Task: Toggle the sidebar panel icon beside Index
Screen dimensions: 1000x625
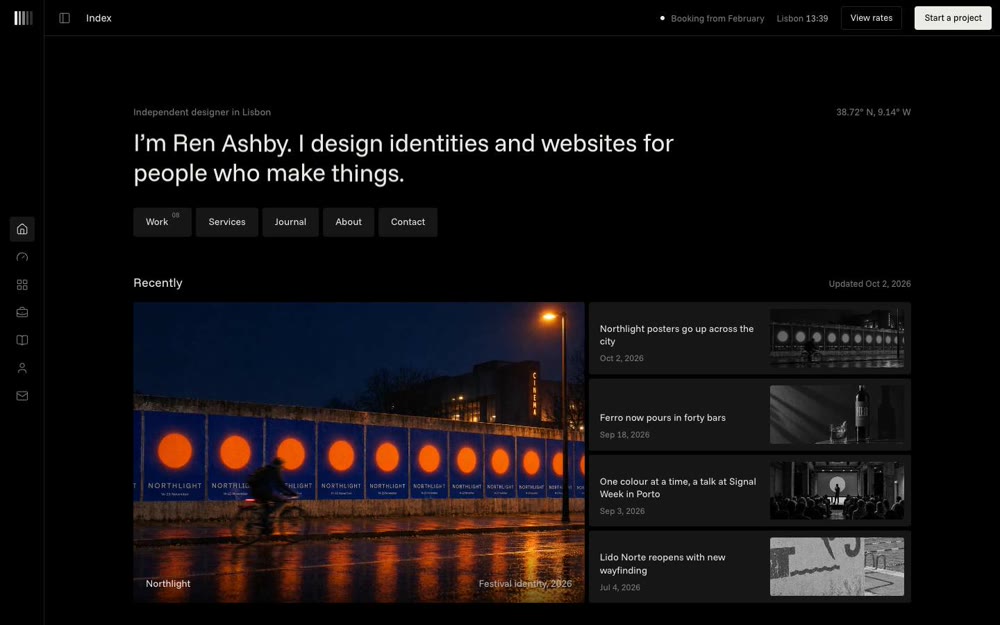Action: [64, 18]
